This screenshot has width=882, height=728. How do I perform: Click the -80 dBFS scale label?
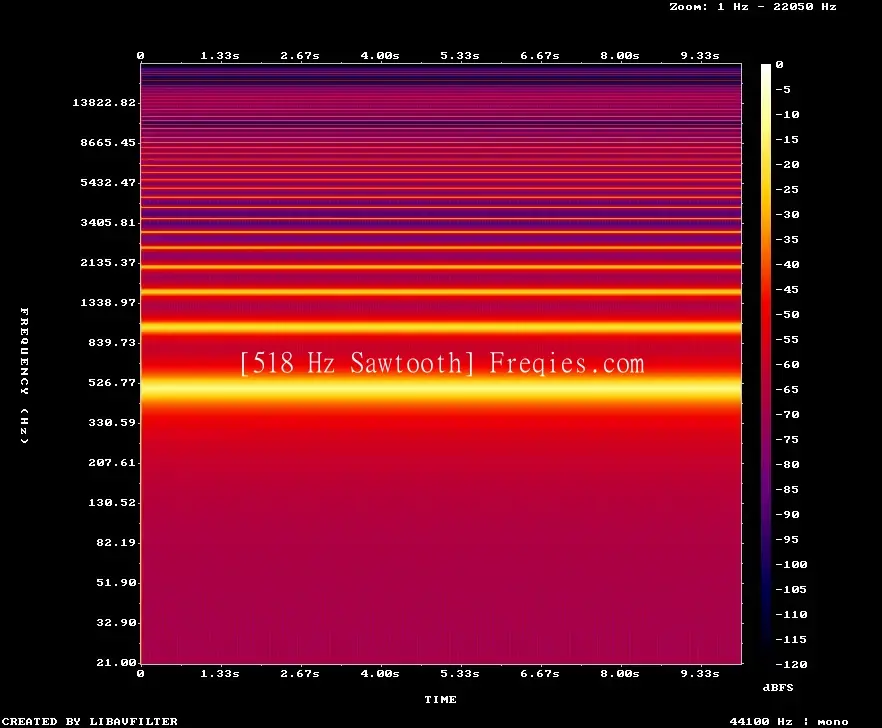click(x=787, y=465)
